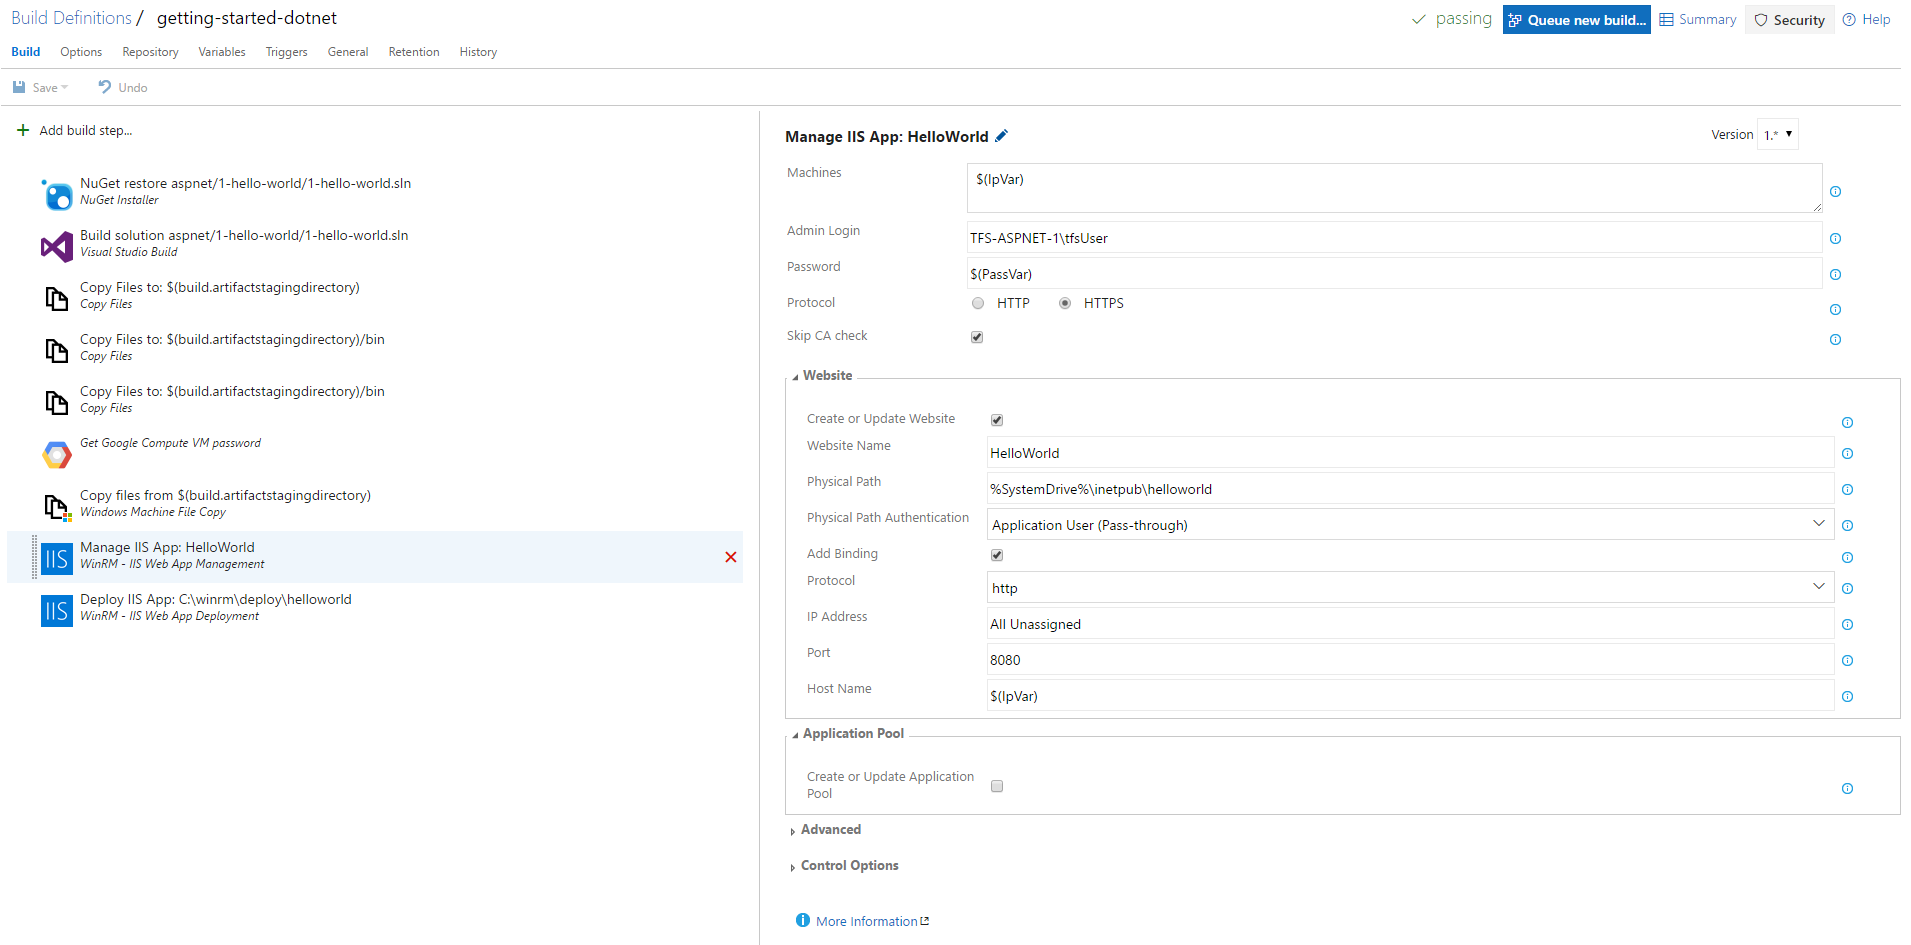Select the HTTP protocol radio button
The image size is (1911, 945).
click(x=978, y=303)
